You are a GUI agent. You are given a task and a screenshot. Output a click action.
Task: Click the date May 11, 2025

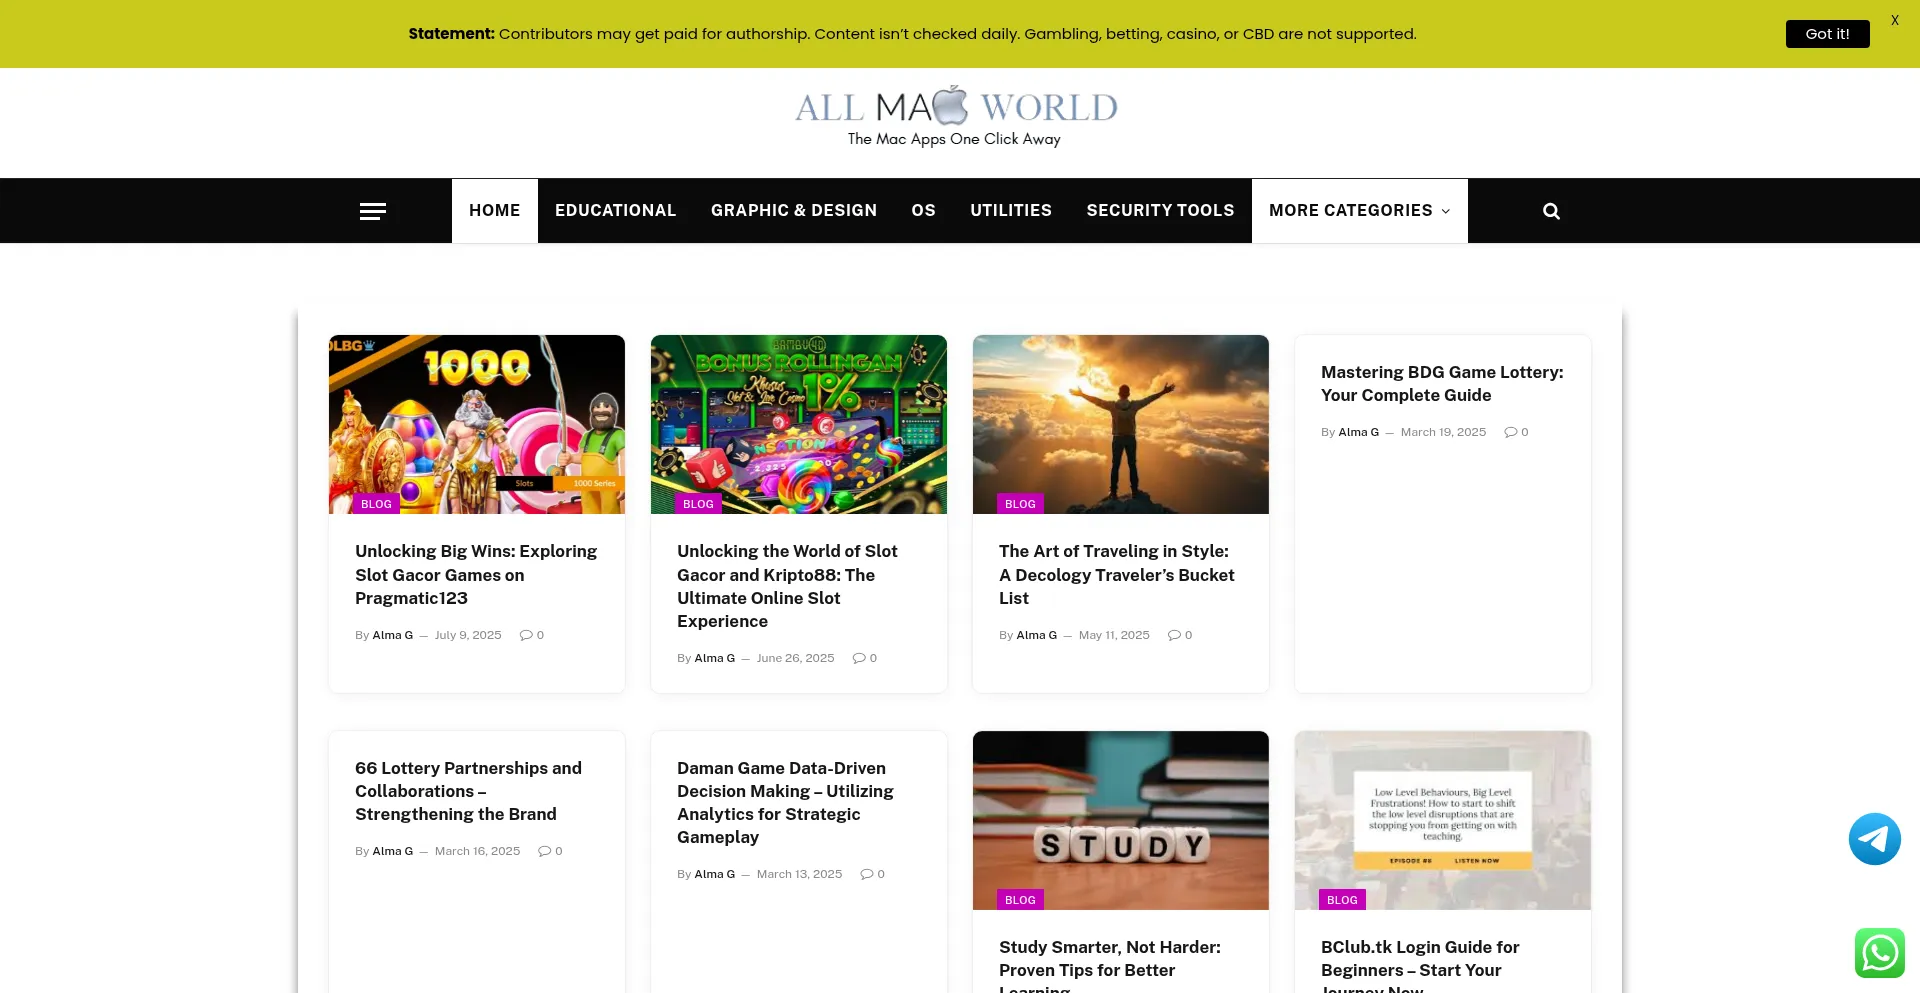tap(1114, 635)
